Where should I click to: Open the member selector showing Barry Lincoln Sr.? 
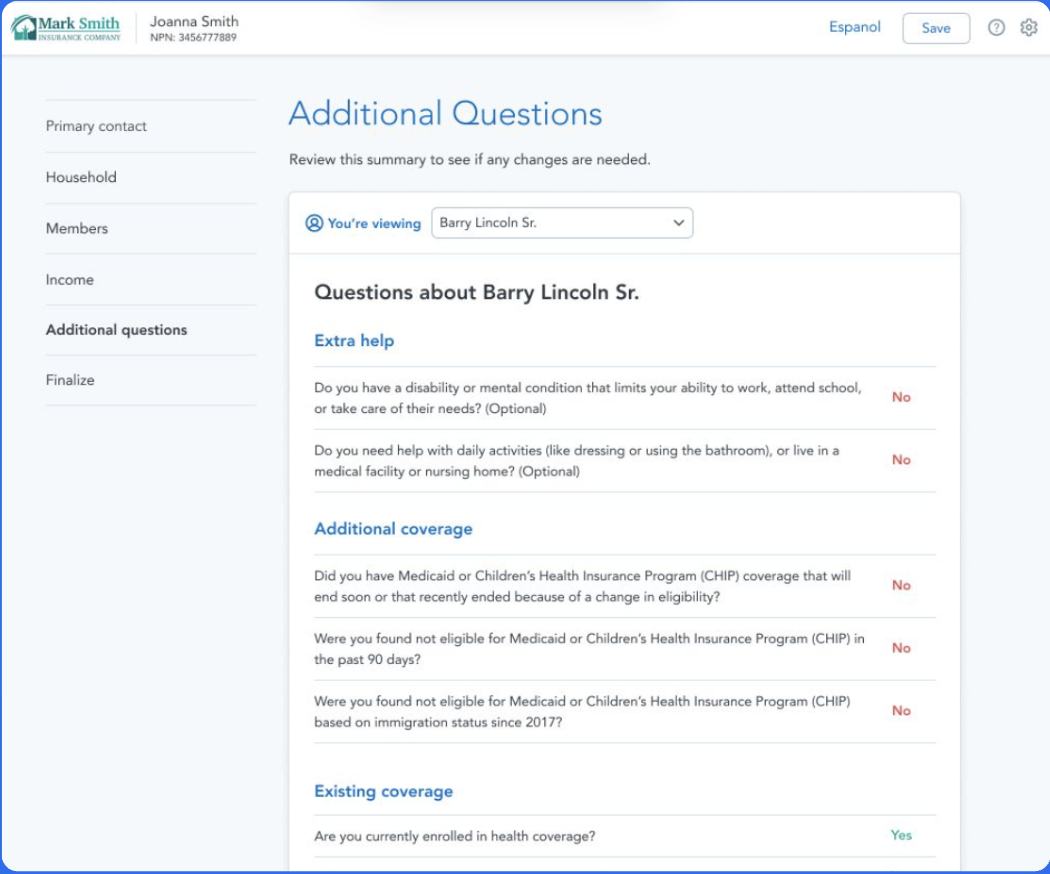(x=560, y=223)
